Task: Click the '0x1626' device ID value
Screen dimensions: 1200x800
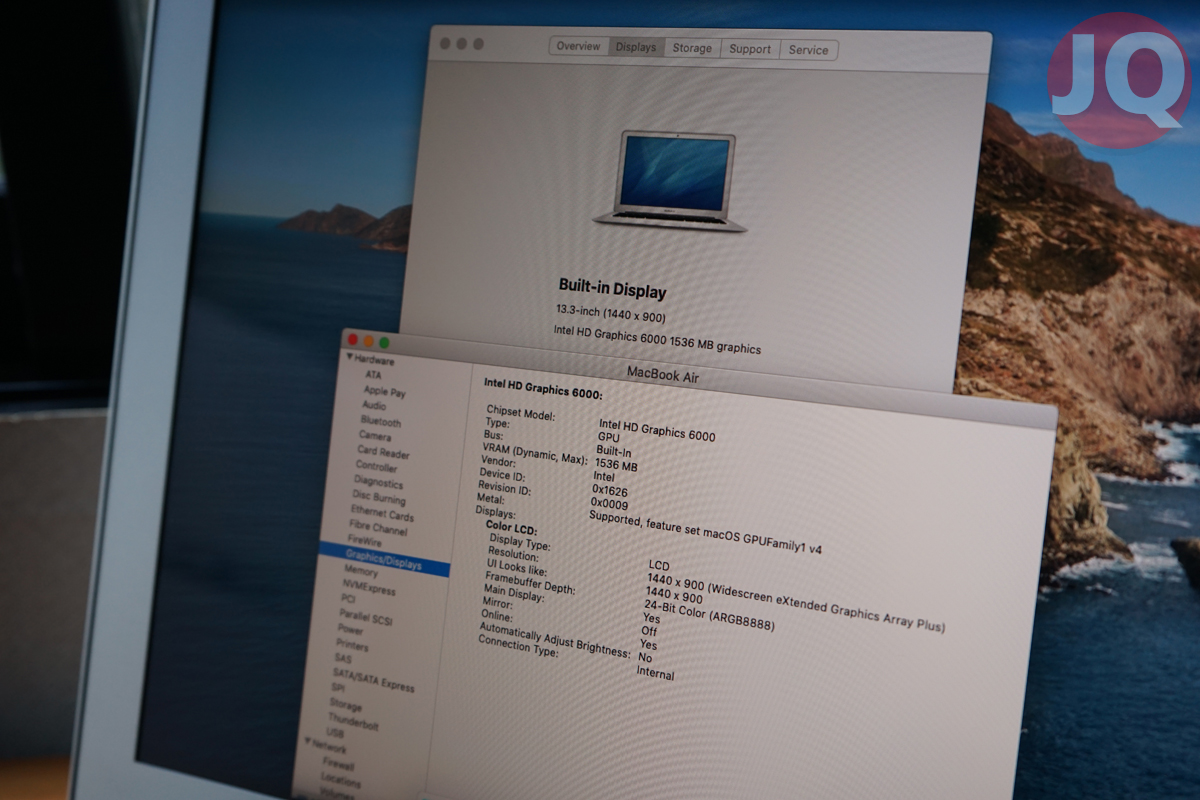Action: pos(610,492)
